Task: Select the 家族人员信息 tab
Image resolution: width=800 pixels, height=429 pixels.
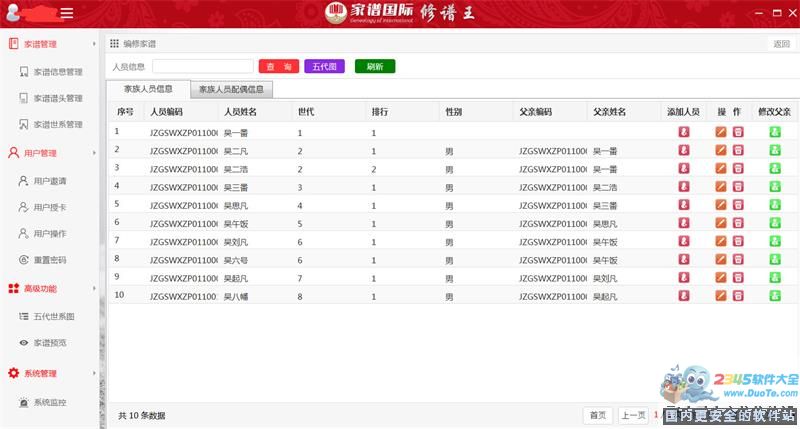Action: (148, 89)
